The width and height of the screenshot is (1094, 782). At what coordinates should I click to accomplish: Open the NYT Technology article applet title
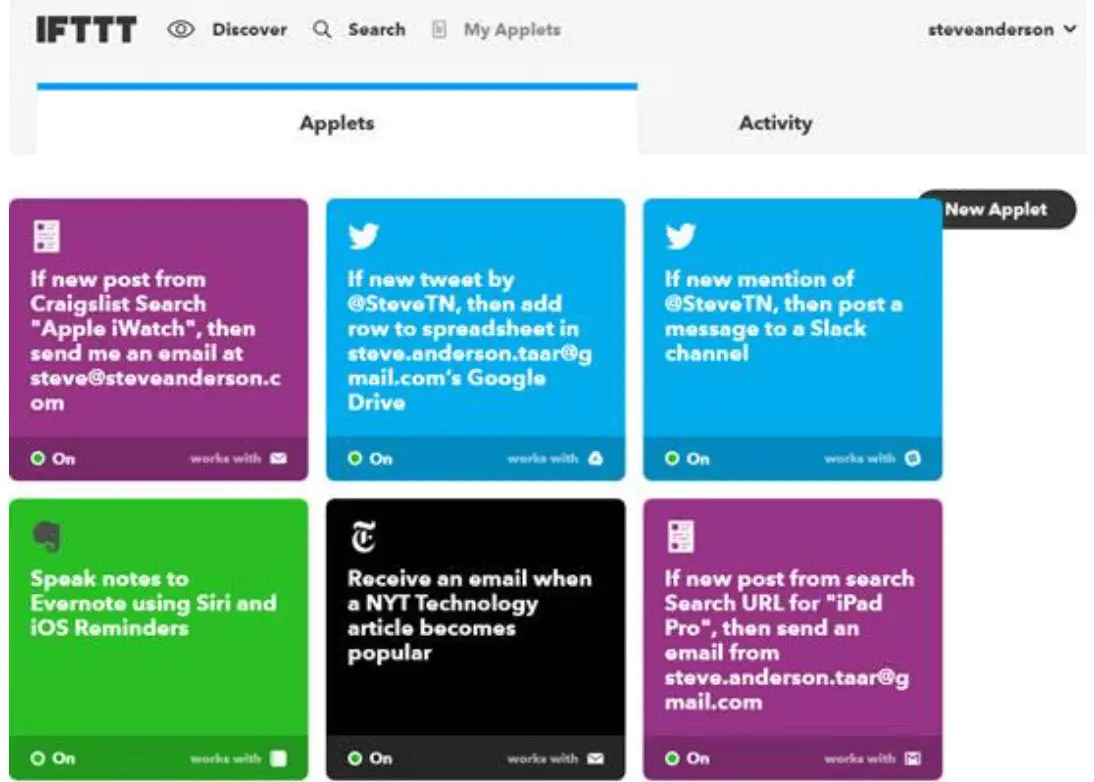[x=470, y=615]
